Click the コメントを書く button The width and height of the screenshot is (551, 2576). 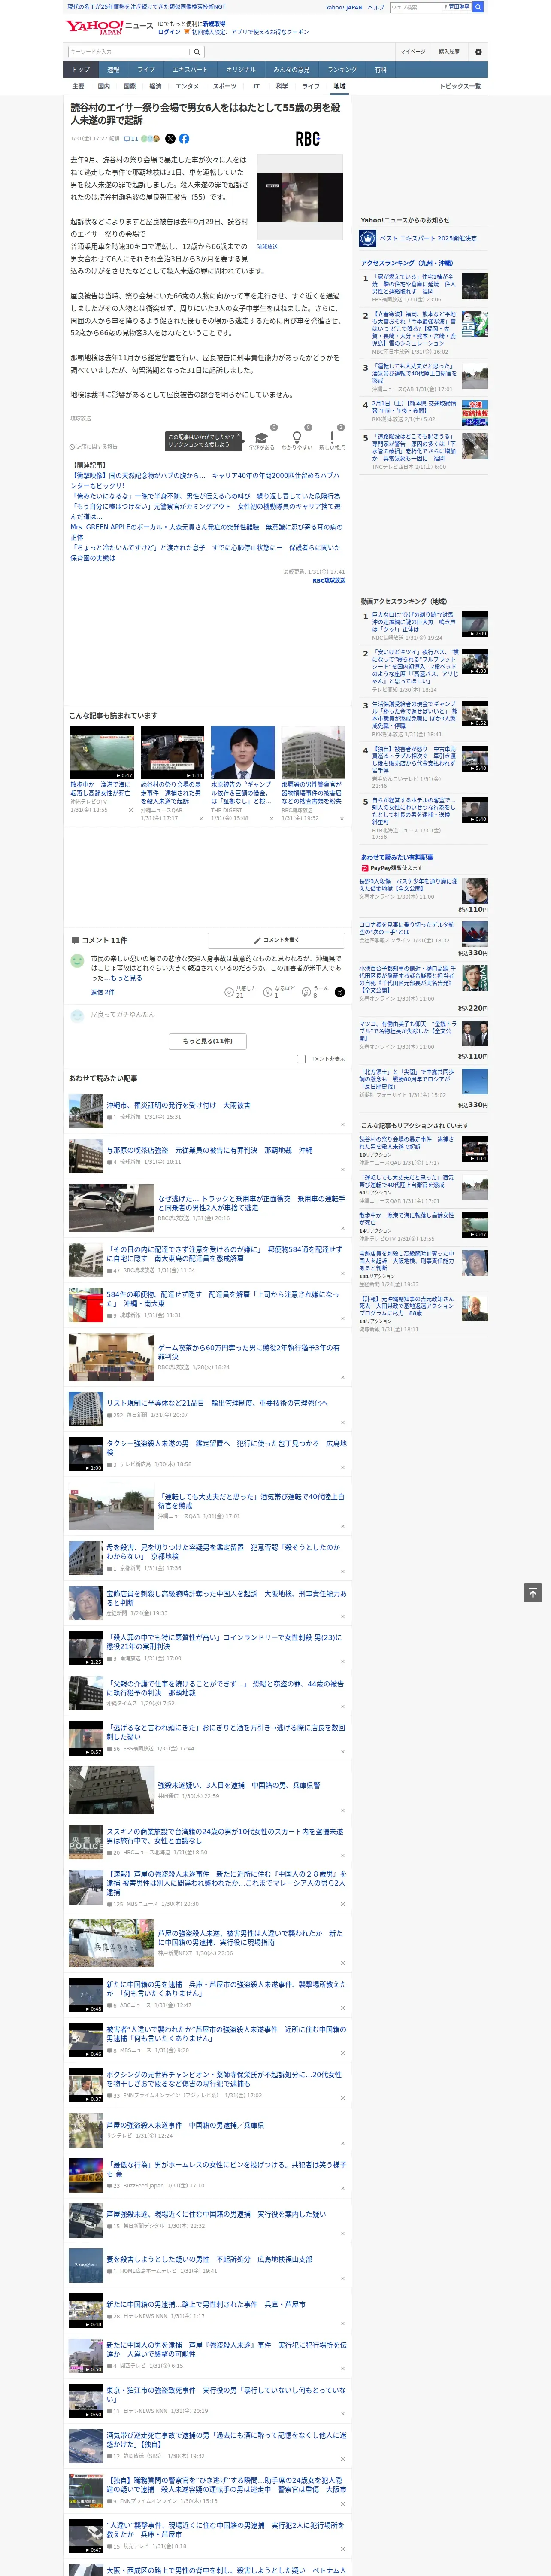[x=277, y=940]
